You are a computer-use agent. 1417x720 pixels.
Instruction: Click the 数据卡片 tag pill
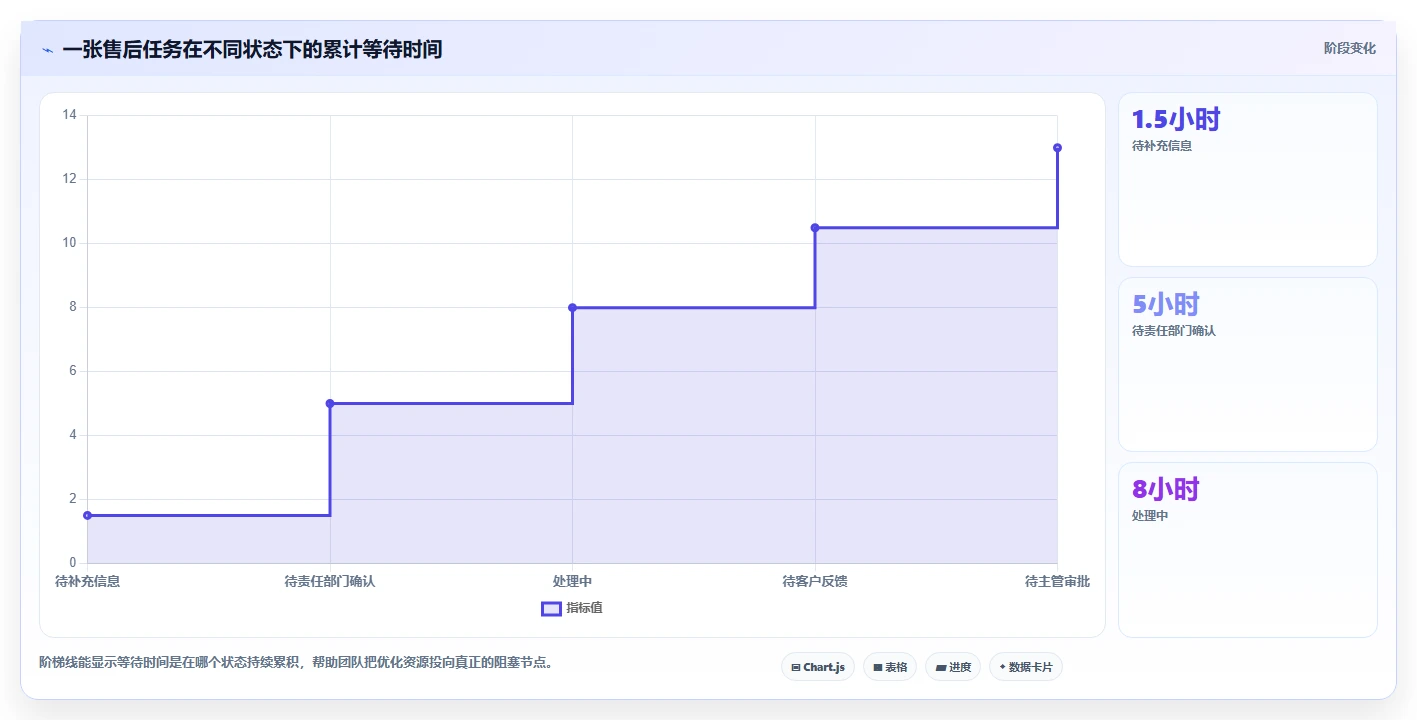click(x=1026, y=667)
